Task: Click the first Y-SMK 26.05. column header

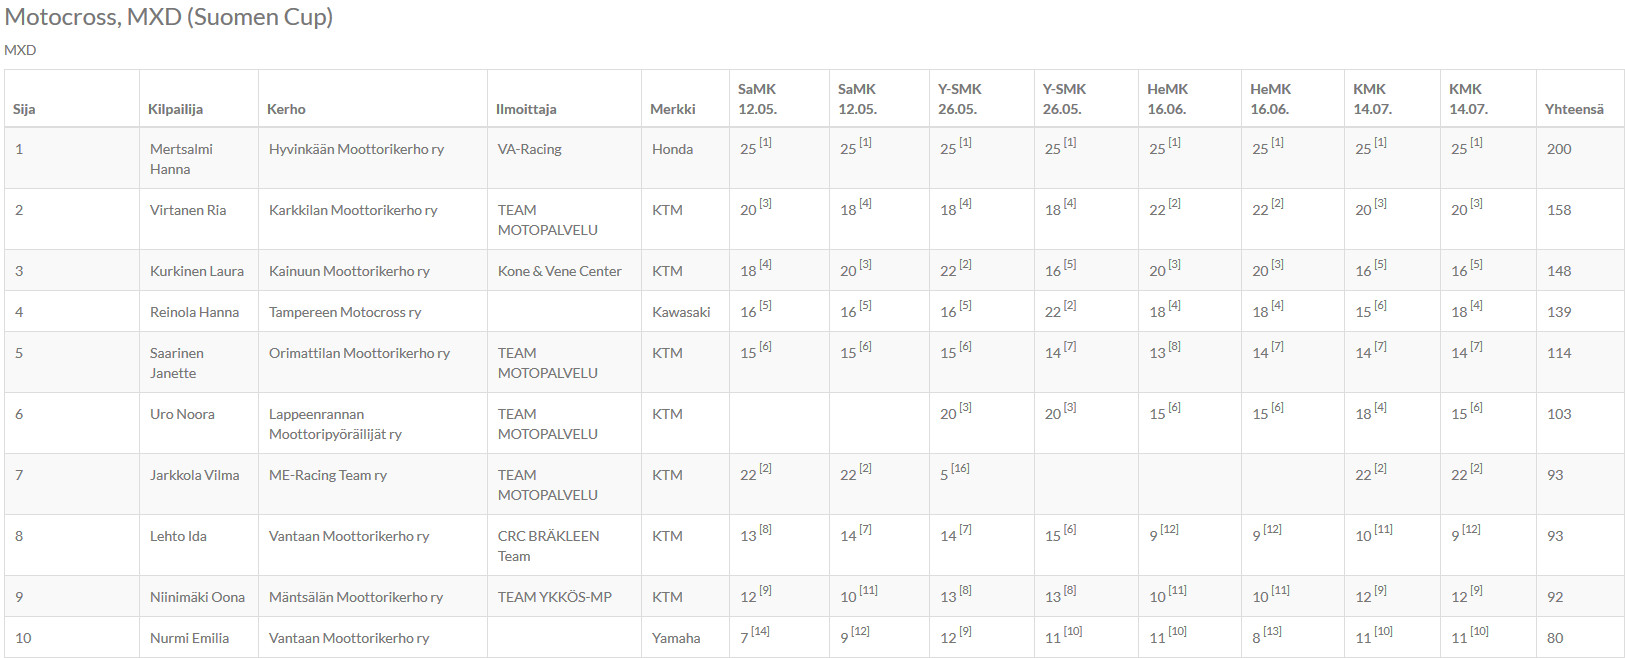Action: pos(960,99)
